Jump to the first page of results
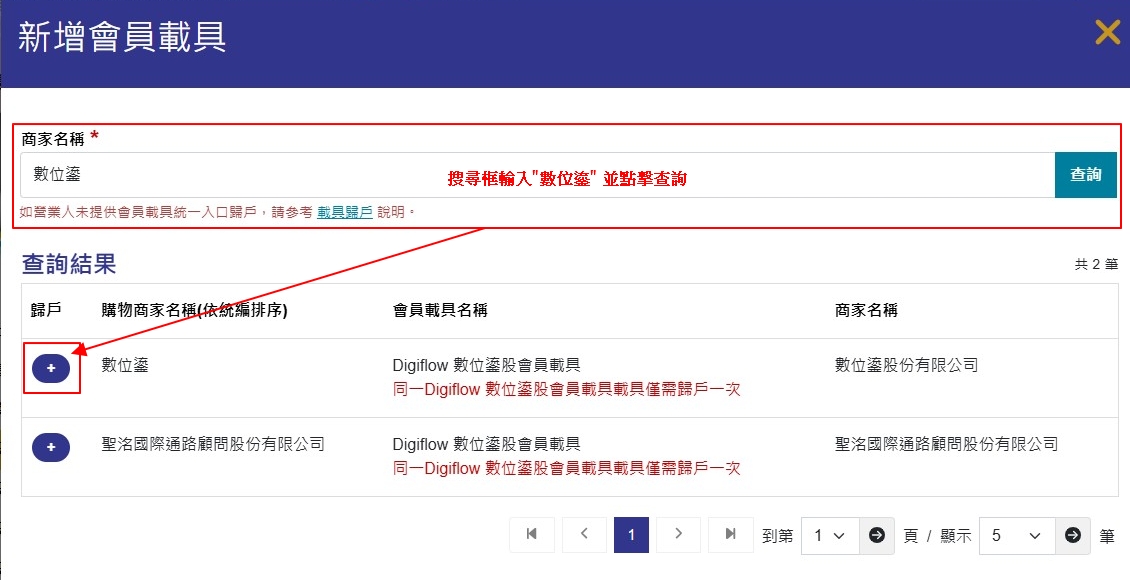1130x580 pixels. (532, 535)
